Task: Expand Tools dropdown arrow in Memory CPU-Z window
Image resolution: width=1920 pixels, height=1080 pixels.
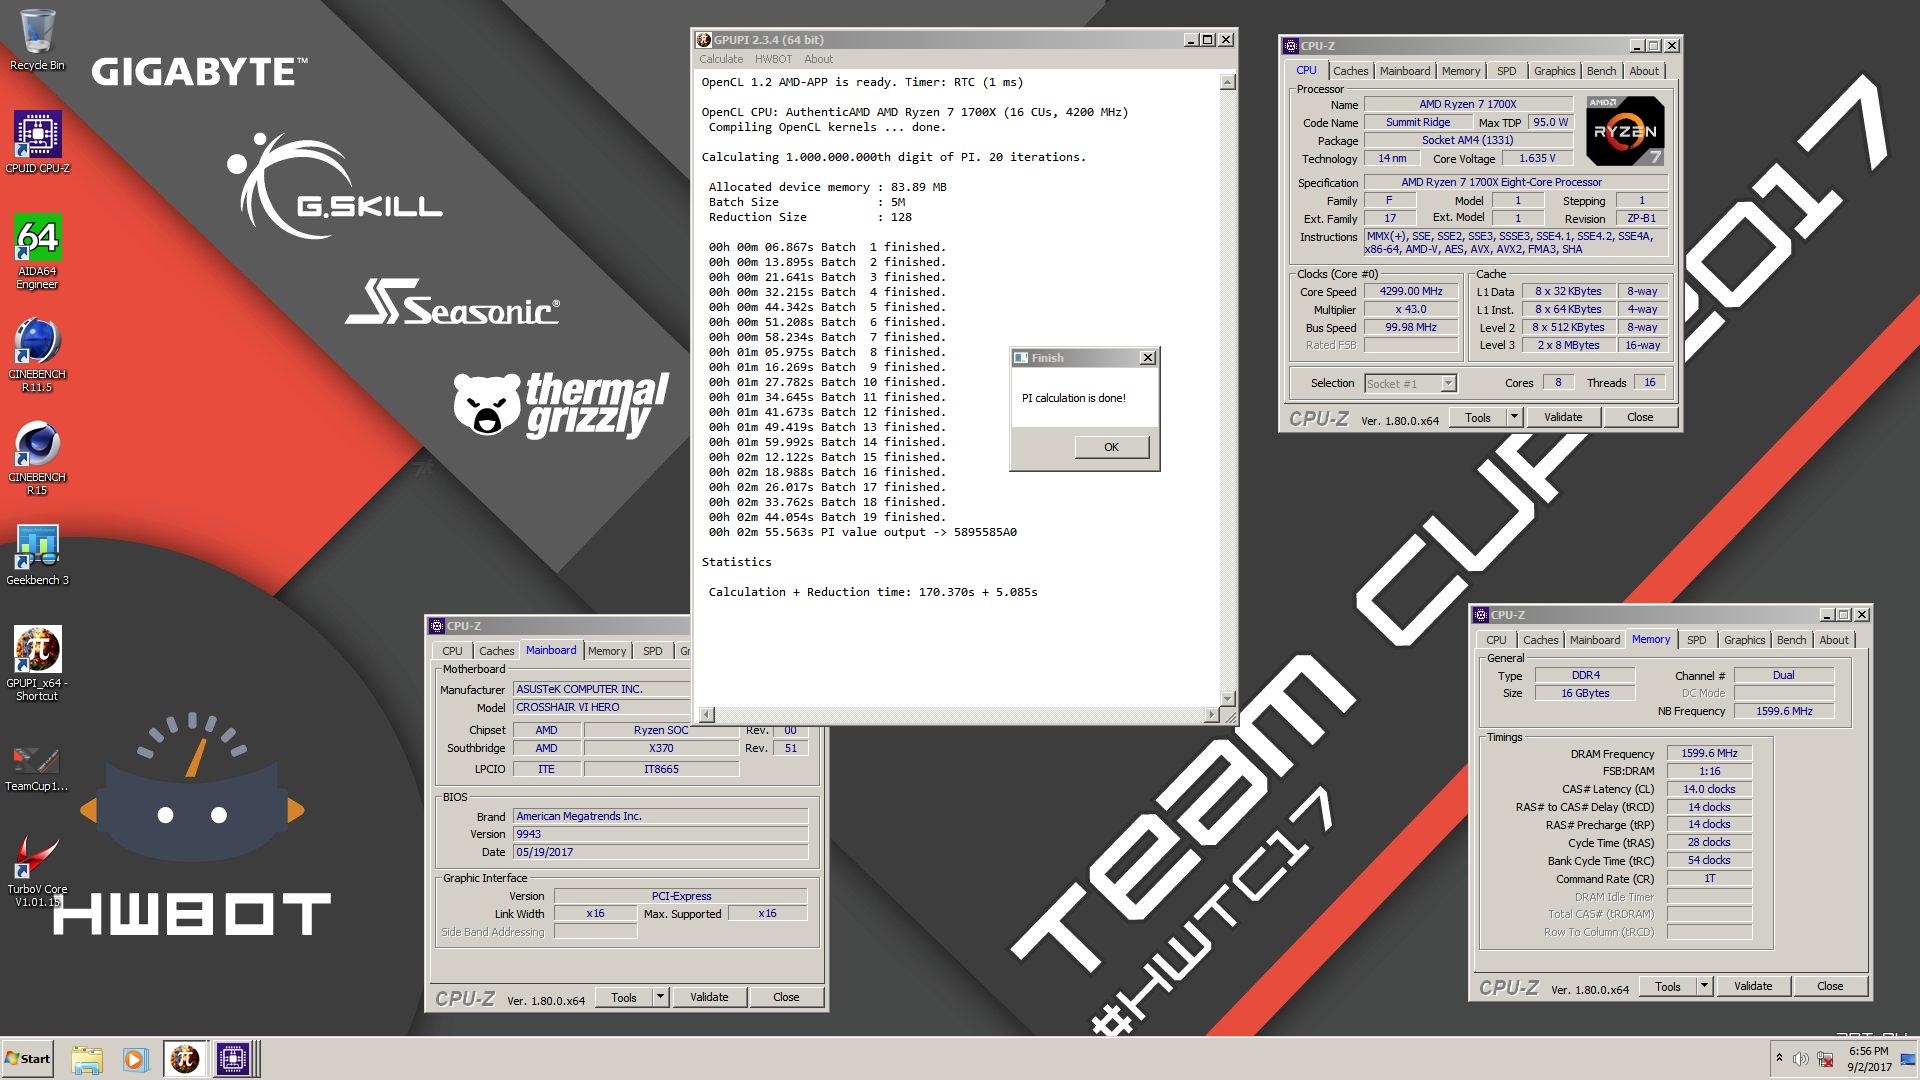Action: (1704, 987)
